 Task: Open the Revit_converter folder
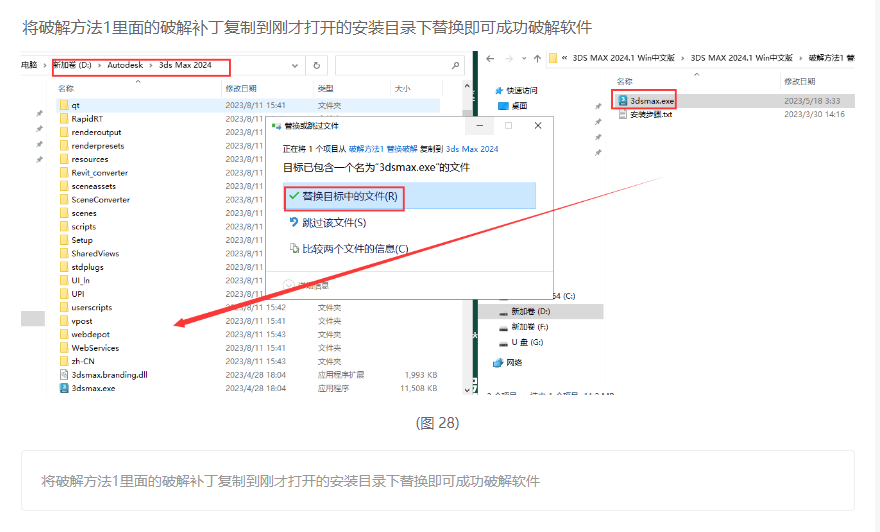[99, 173]
